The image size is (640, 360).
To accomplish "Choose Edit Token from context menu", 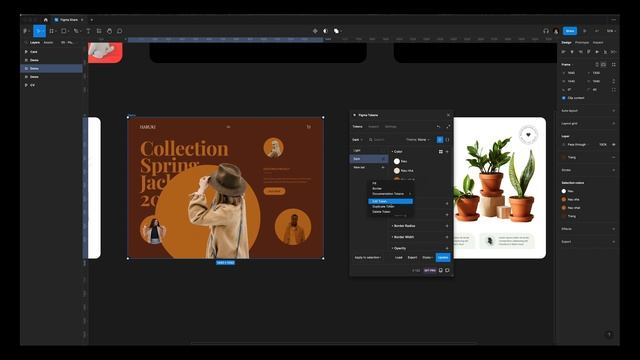I will tap(391, 201).
